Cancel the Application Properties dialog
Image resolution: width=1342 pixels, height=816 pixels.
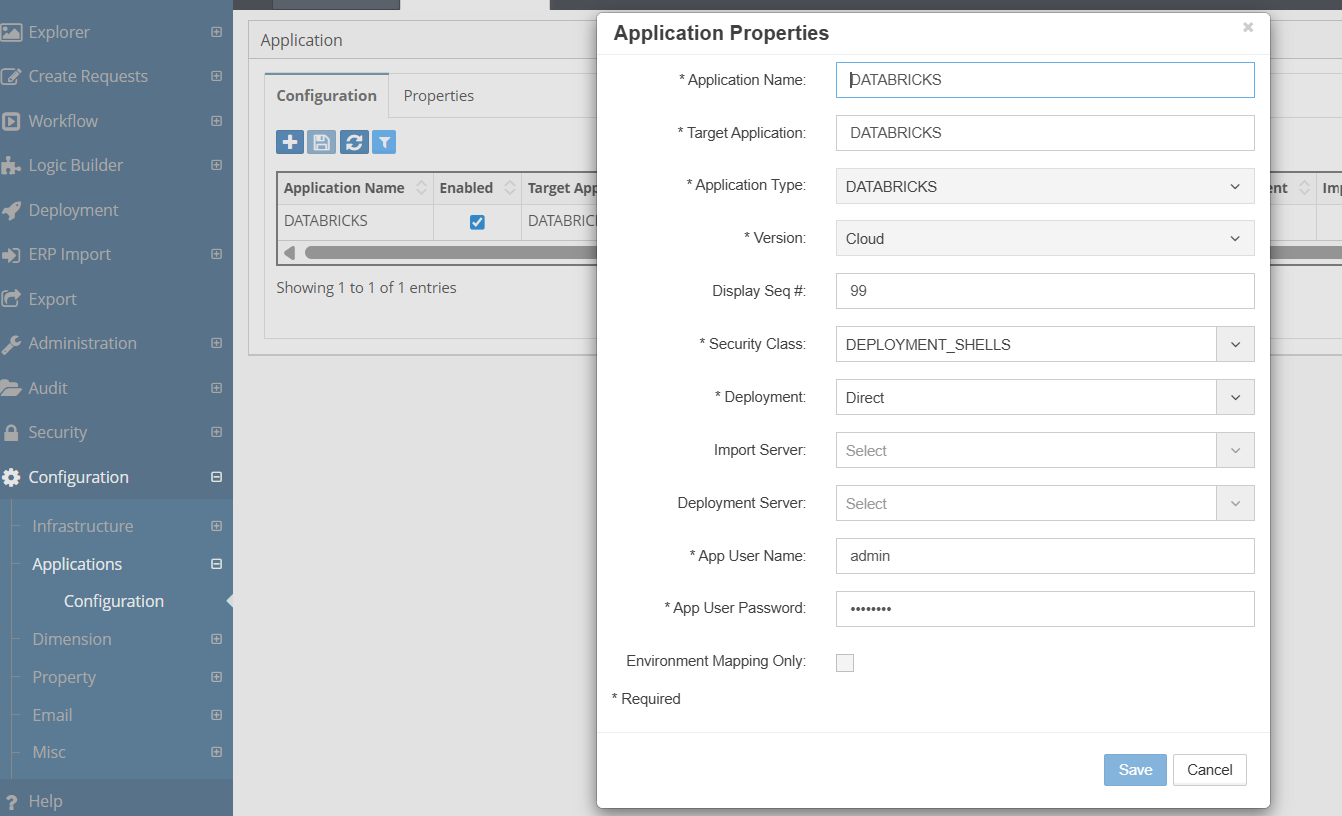1209,769
